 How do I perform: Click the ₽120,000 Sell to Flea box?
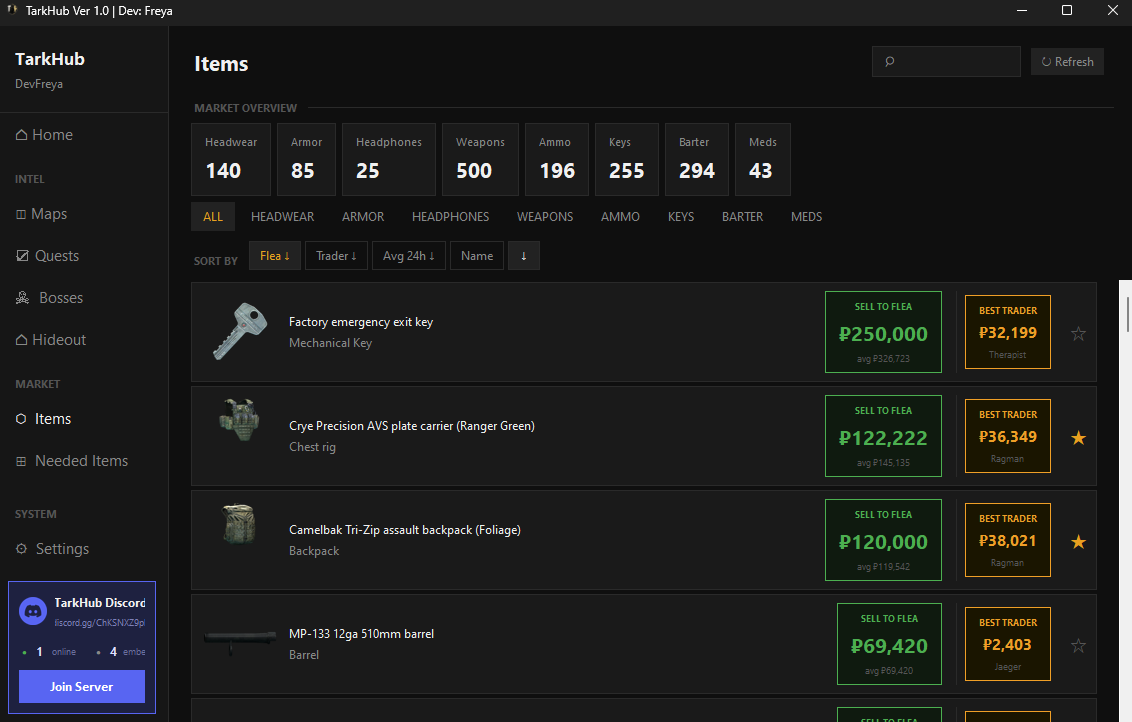click(883, 540)
